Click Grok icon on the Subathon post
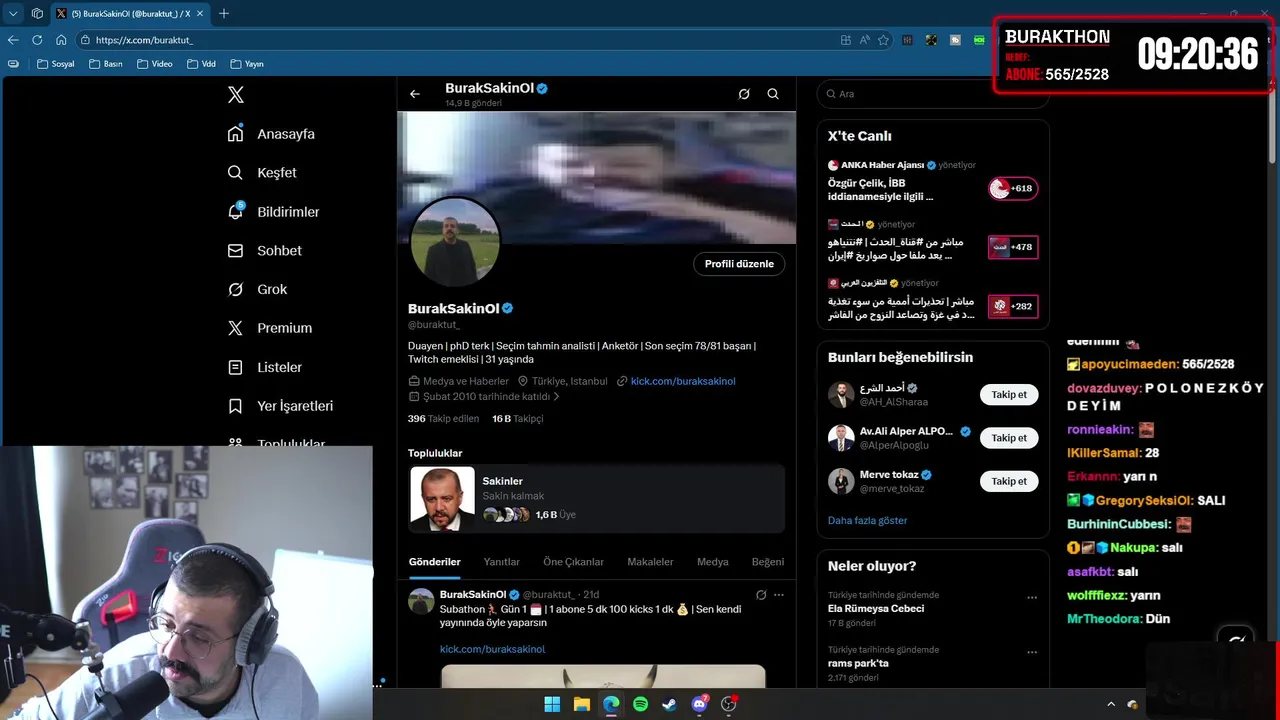The image size is (1280, 720). tap(761, 595)
